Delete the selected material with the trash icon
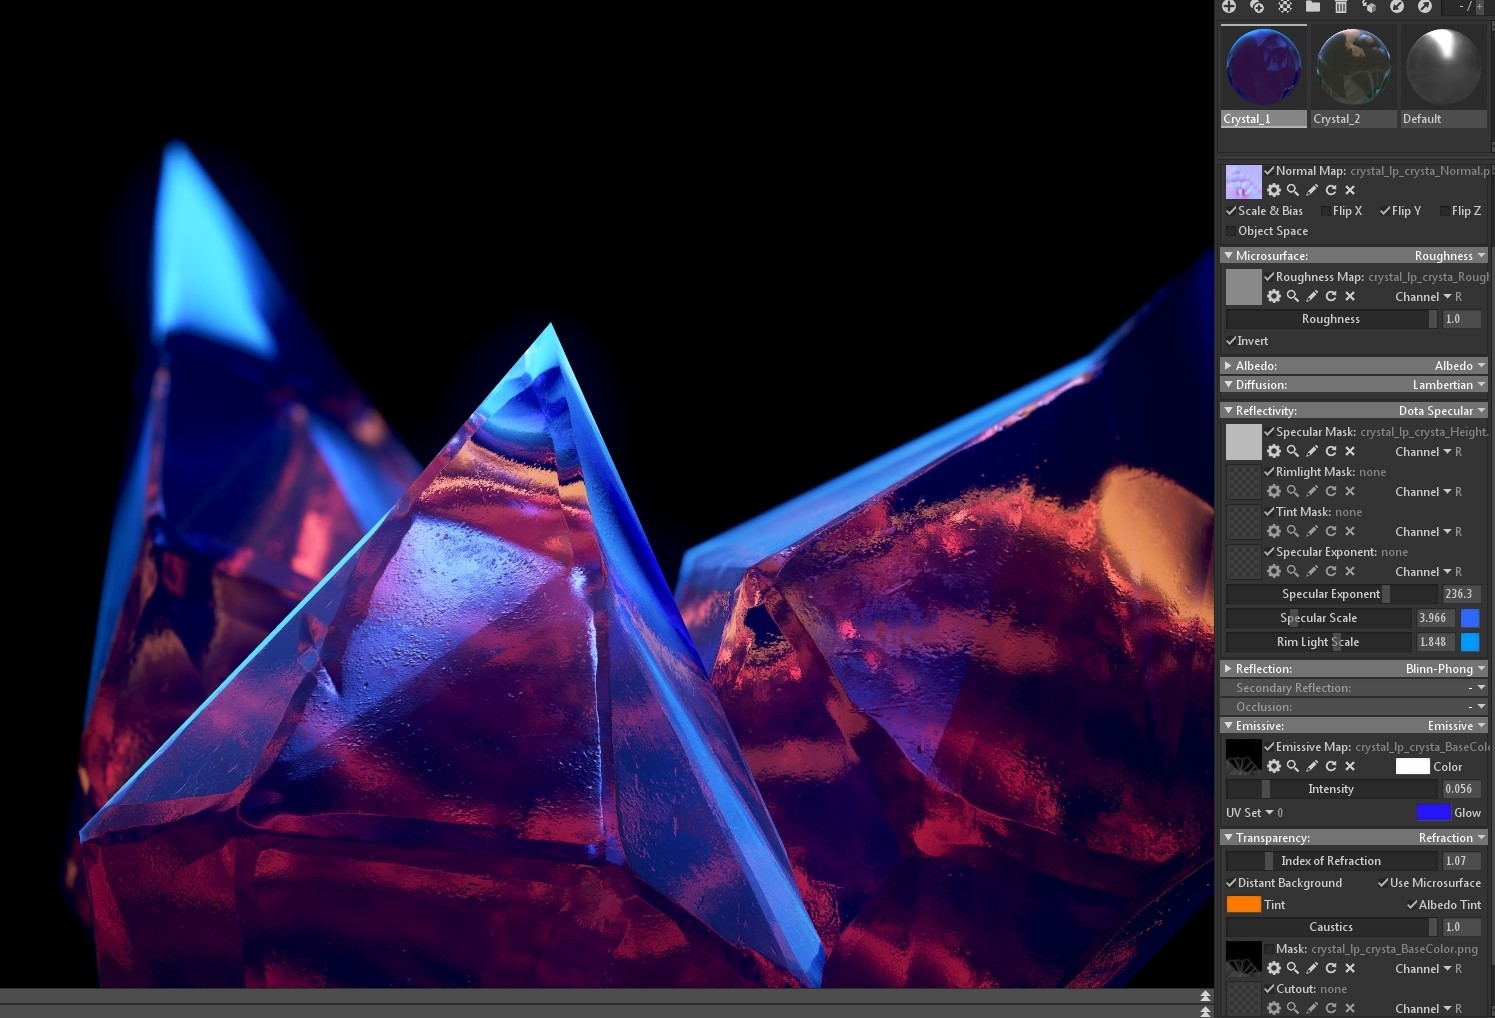Screen dimensions: 1495x1018 (x=1341, y=7)
